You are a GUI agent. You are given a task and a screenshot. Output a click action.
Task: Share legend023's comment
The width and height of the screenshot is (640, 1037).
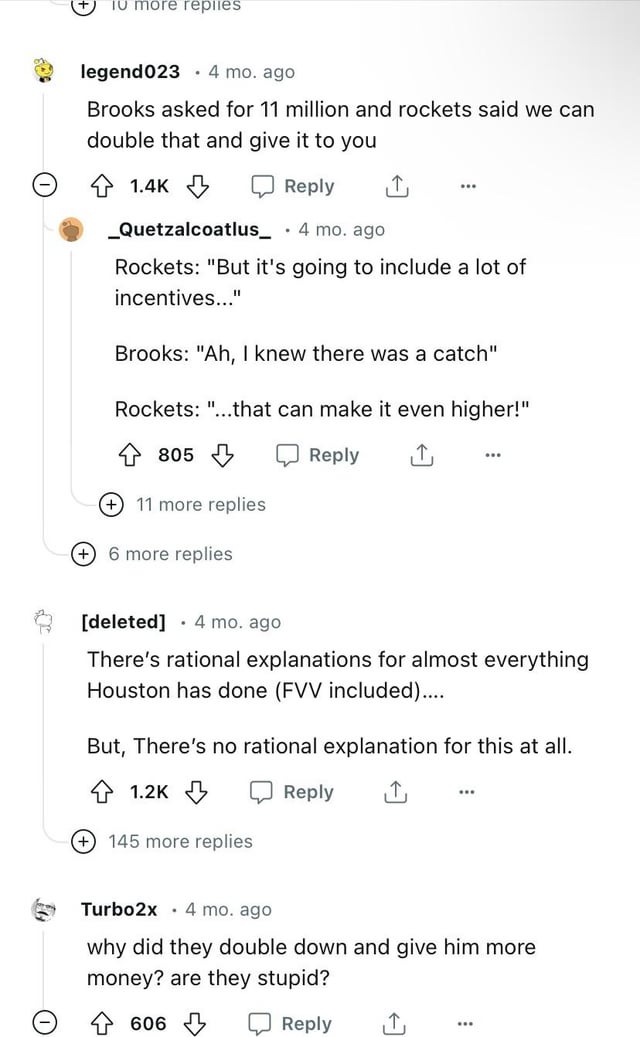[x=394, y=187]
